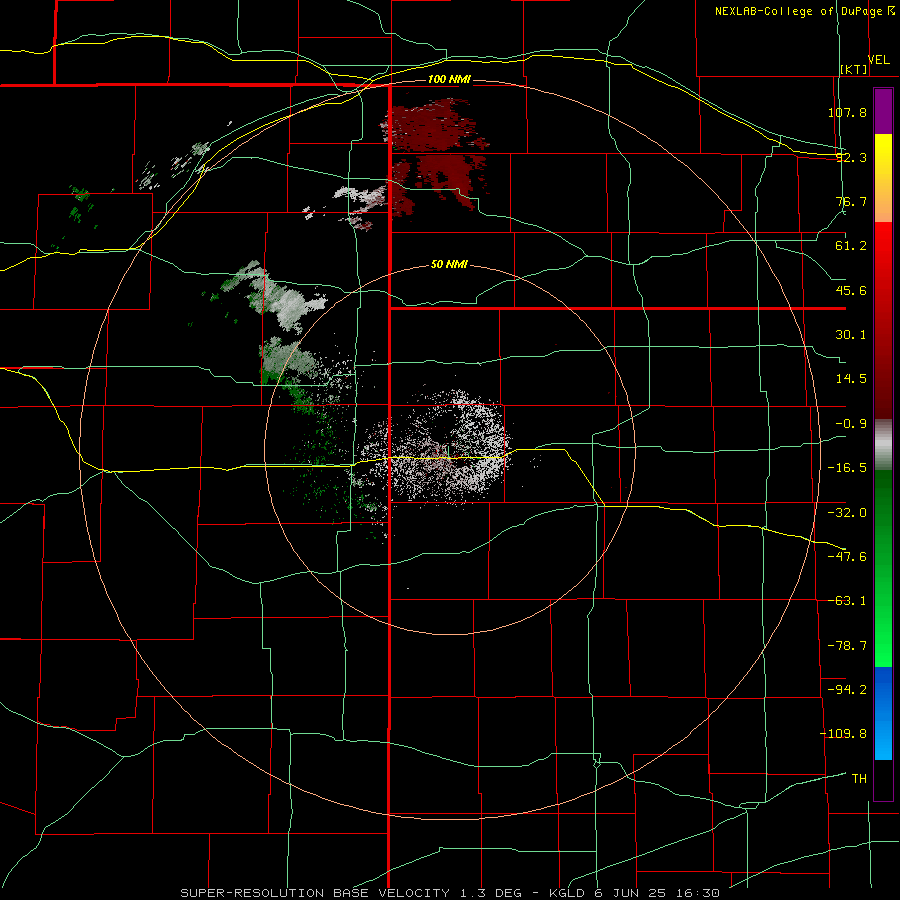Click the TH label below the scale
The image size is (900, 900).
click(x=859, y=778)
